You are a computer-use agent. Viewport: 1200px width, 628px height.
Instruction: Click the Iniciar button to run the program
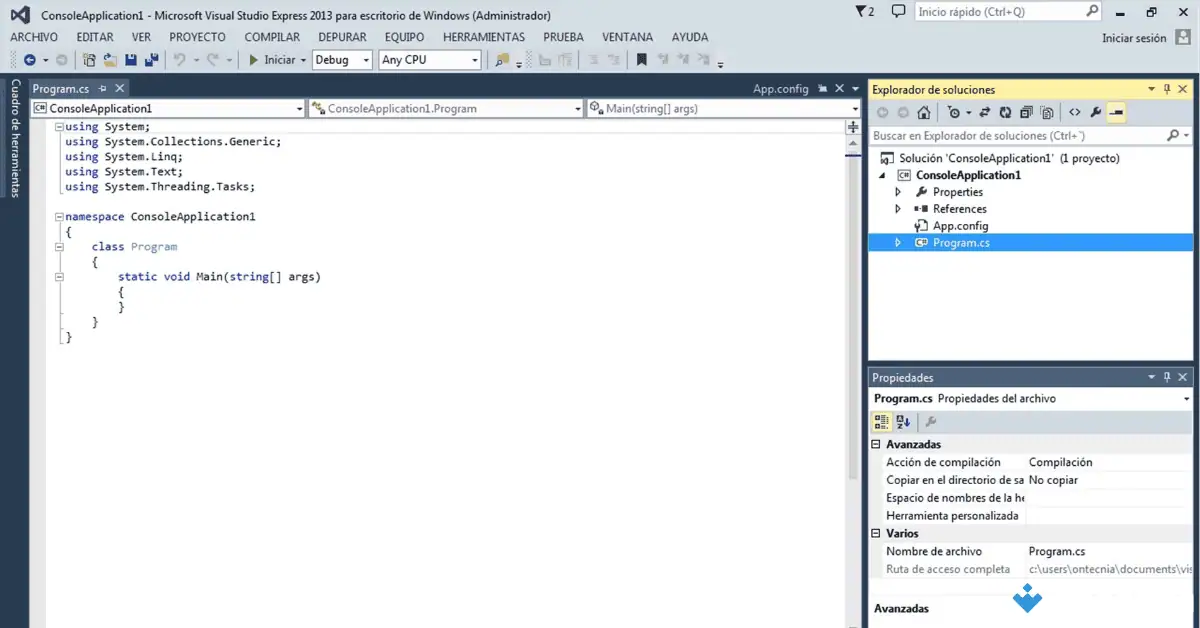click(271, 59)
